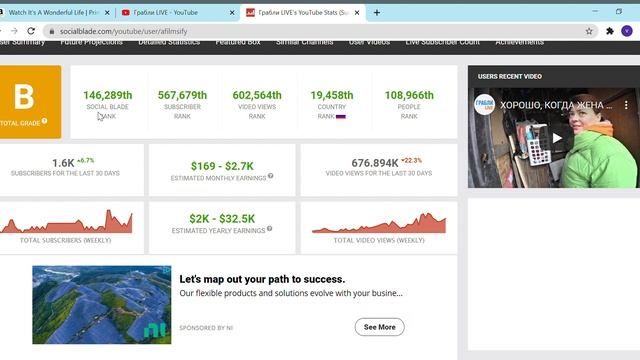640x360 pixels.
Task: Open the Featured Box menu item
Action: click(238, 42)
